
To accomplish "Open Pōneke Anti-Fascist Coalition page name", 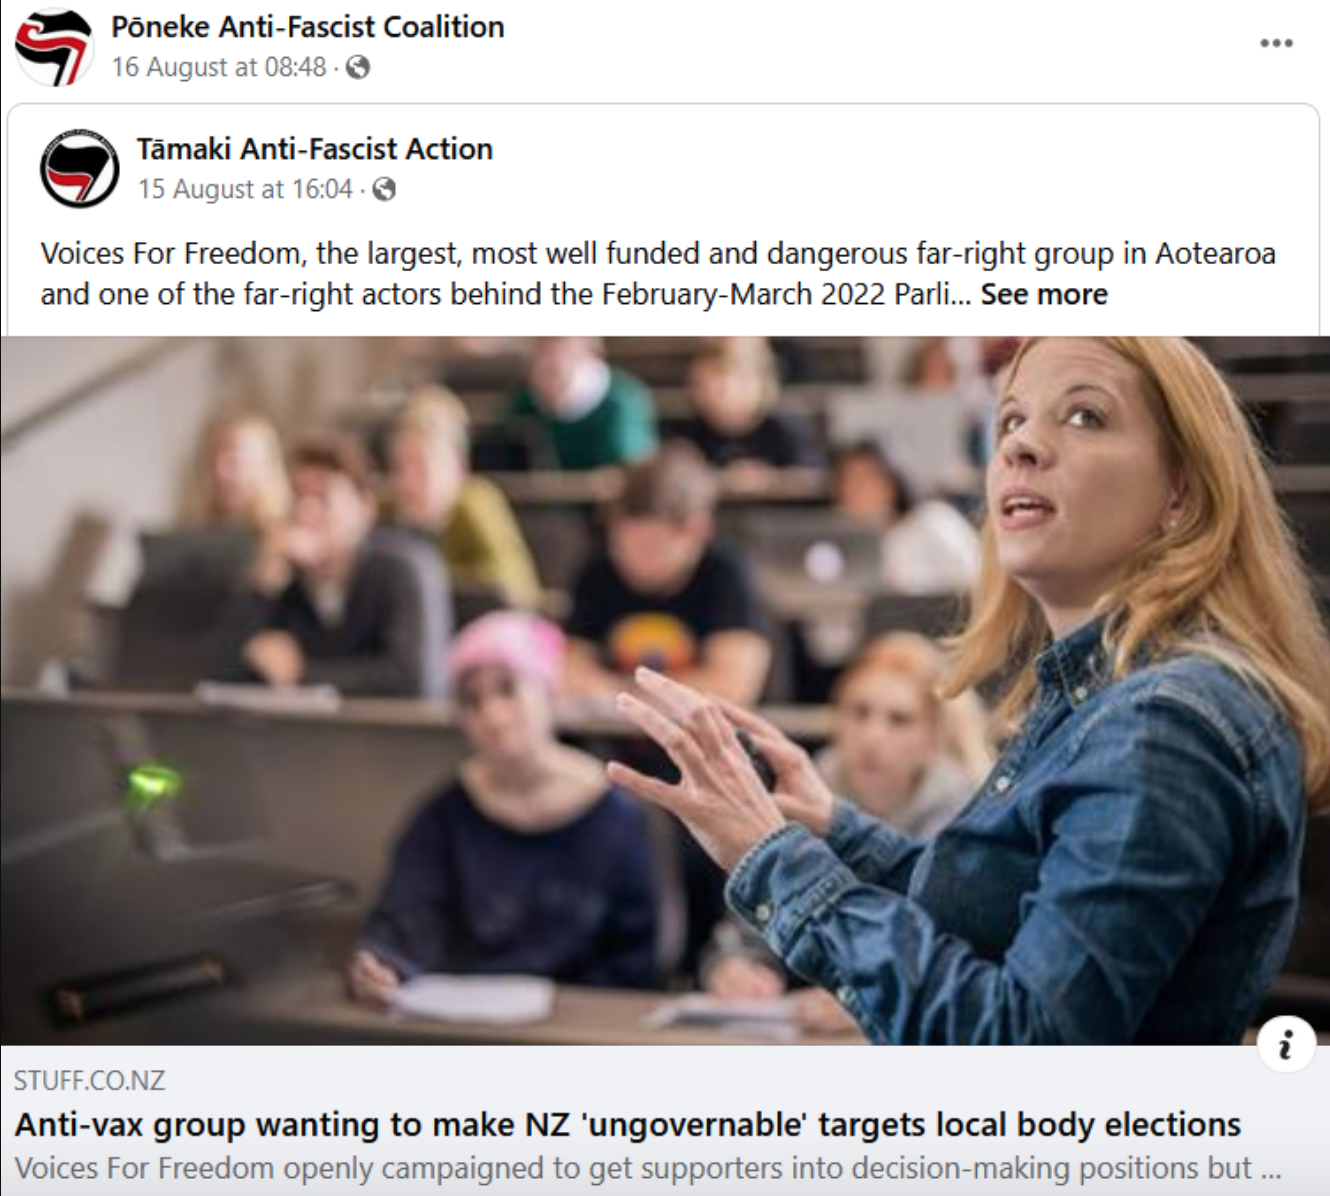I will (308, 27).
